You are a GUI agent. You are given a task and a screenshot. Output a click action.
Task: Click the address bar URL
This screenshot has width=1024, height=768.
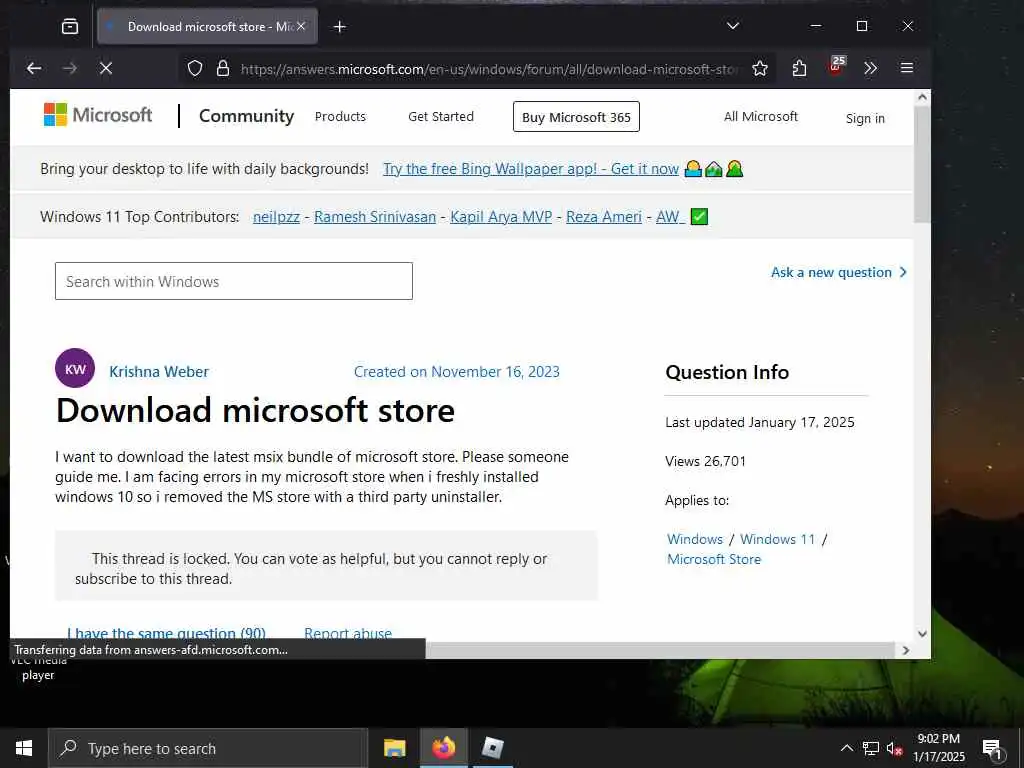[490, 69]
